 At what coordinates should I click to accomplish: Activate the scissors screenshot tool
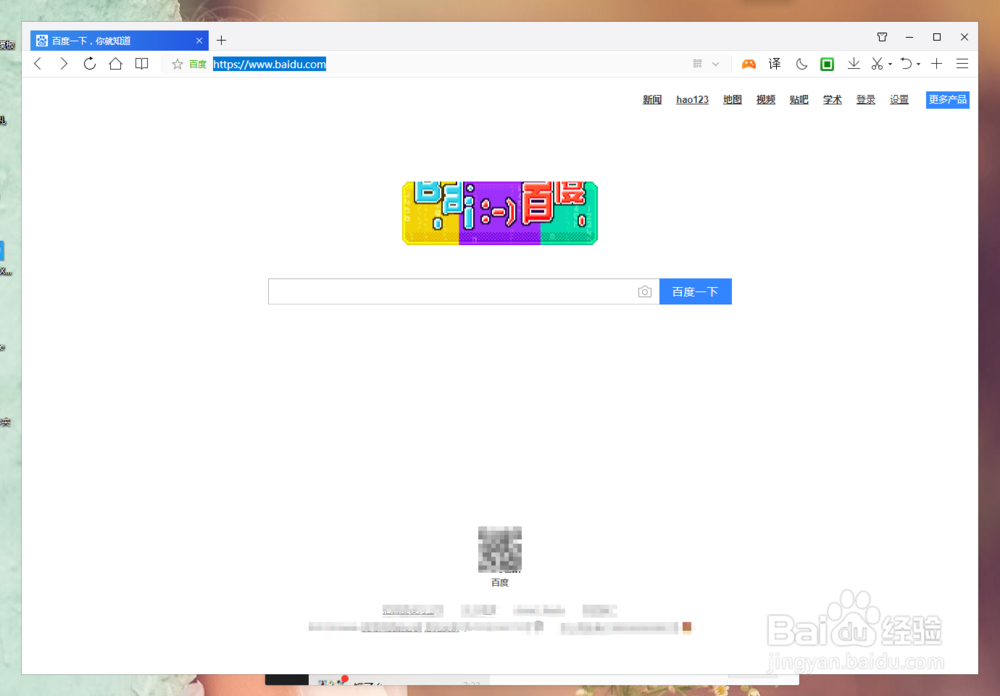click(x=878, y=64)
